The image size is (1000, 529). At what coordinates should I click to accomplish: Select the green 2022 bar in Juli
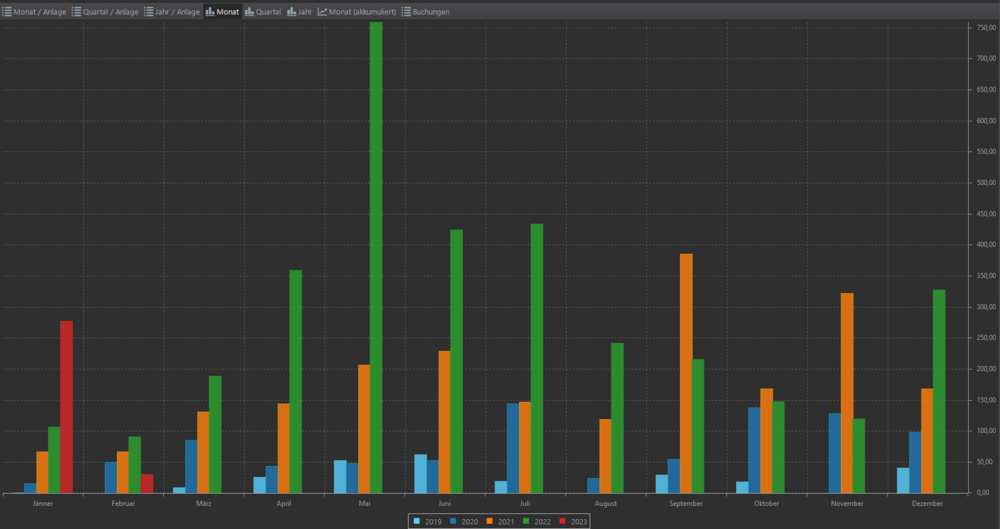click(537, 358)
